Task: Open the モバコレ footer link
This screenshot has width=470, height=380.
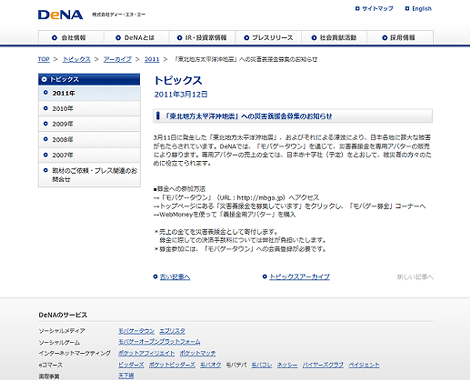Action: 262,365
